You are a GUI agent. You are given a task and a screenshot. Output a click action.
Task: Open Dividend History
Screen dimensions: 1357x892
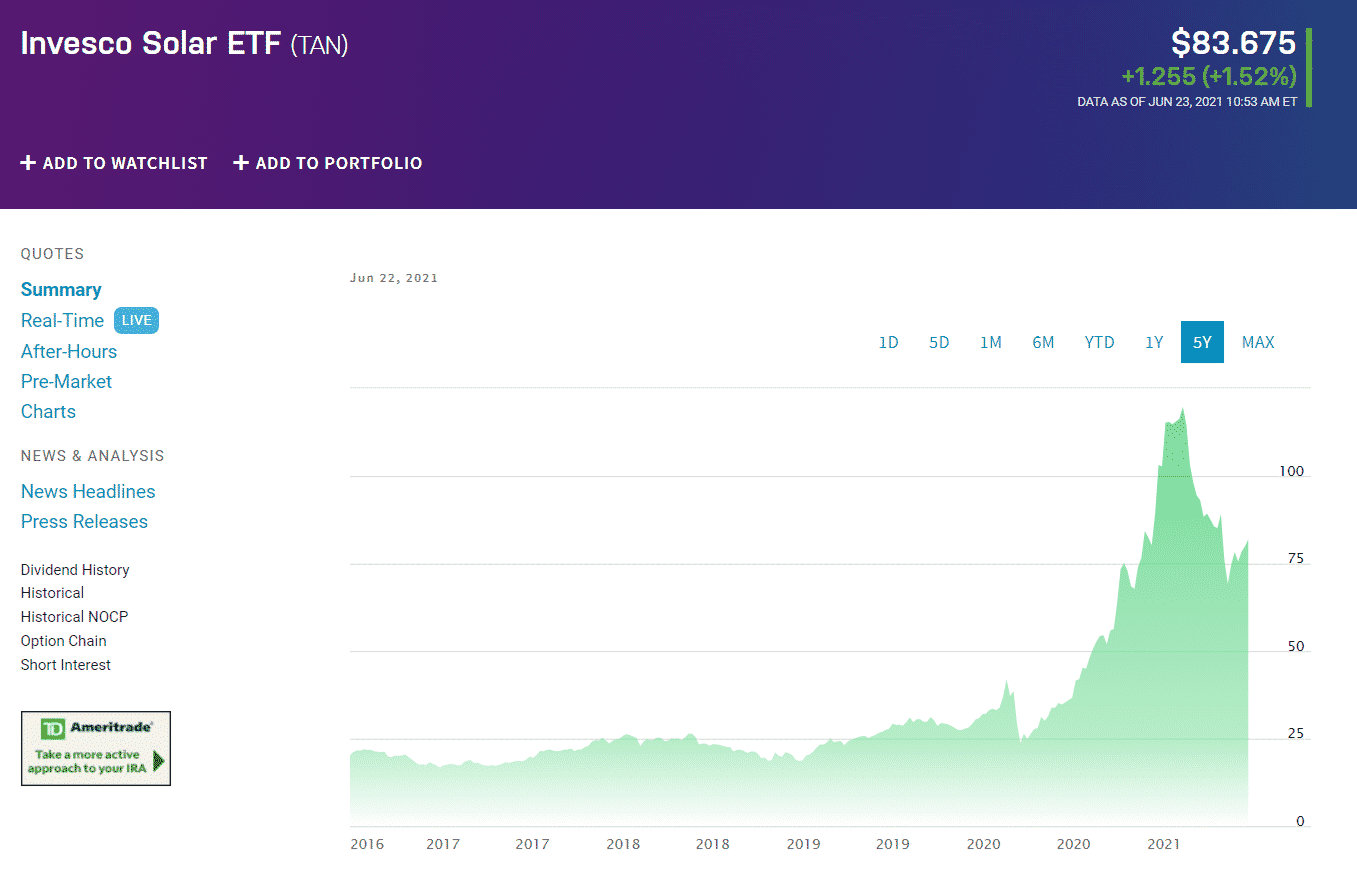75,570
